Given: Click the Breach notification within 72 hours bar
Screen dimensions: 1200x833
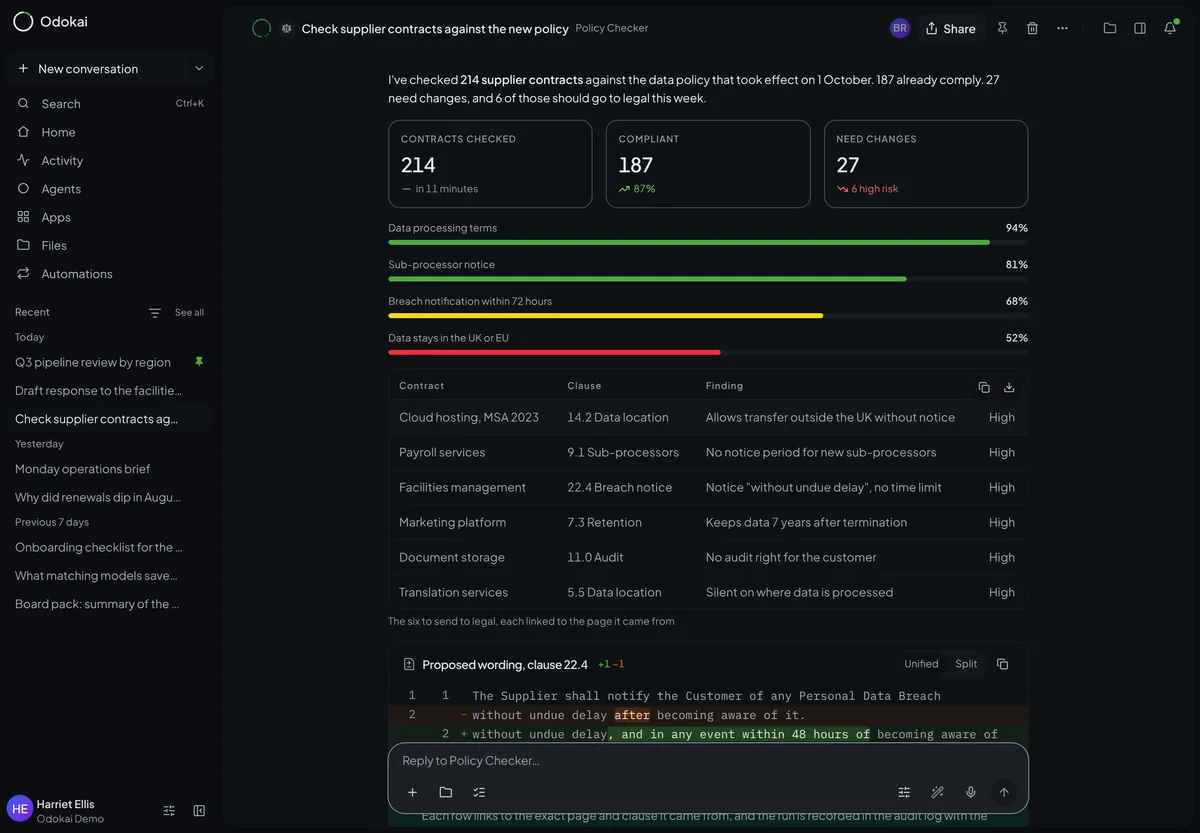Looking at the screenshot, I should pyautogui.click(x=708, y=315).
